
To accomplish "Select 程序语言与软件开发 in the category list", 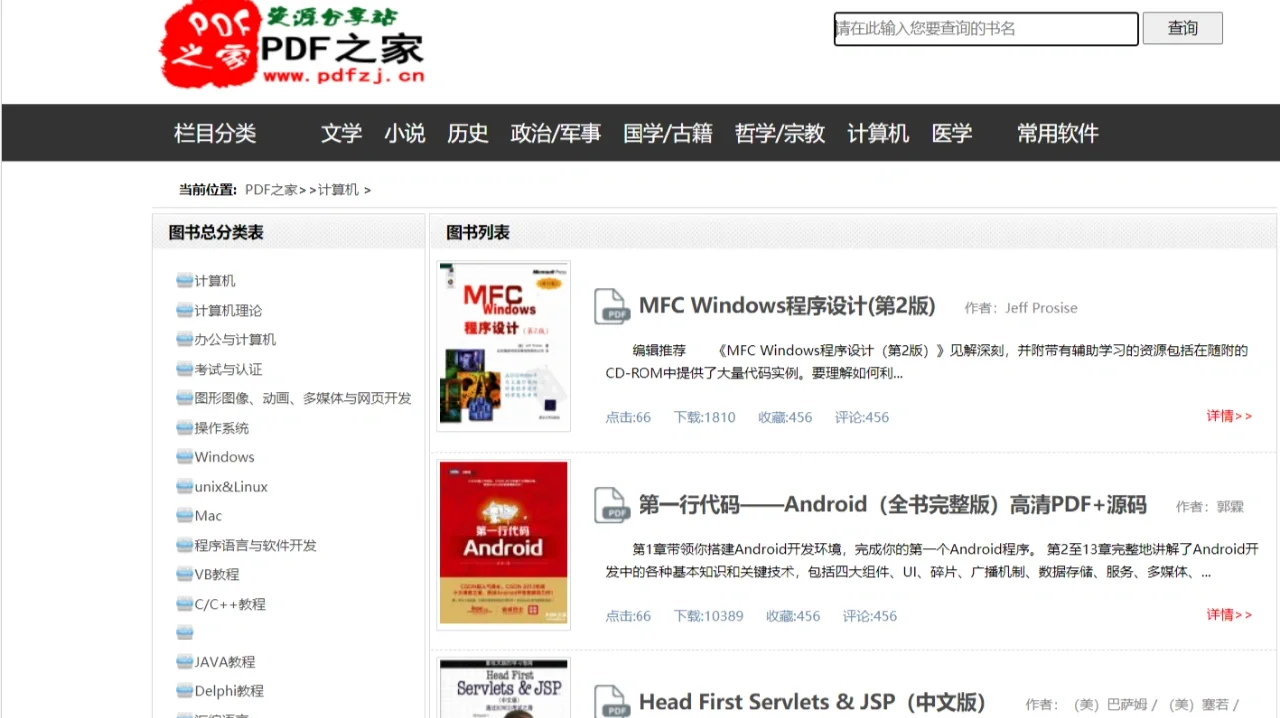I will [255, 545].
